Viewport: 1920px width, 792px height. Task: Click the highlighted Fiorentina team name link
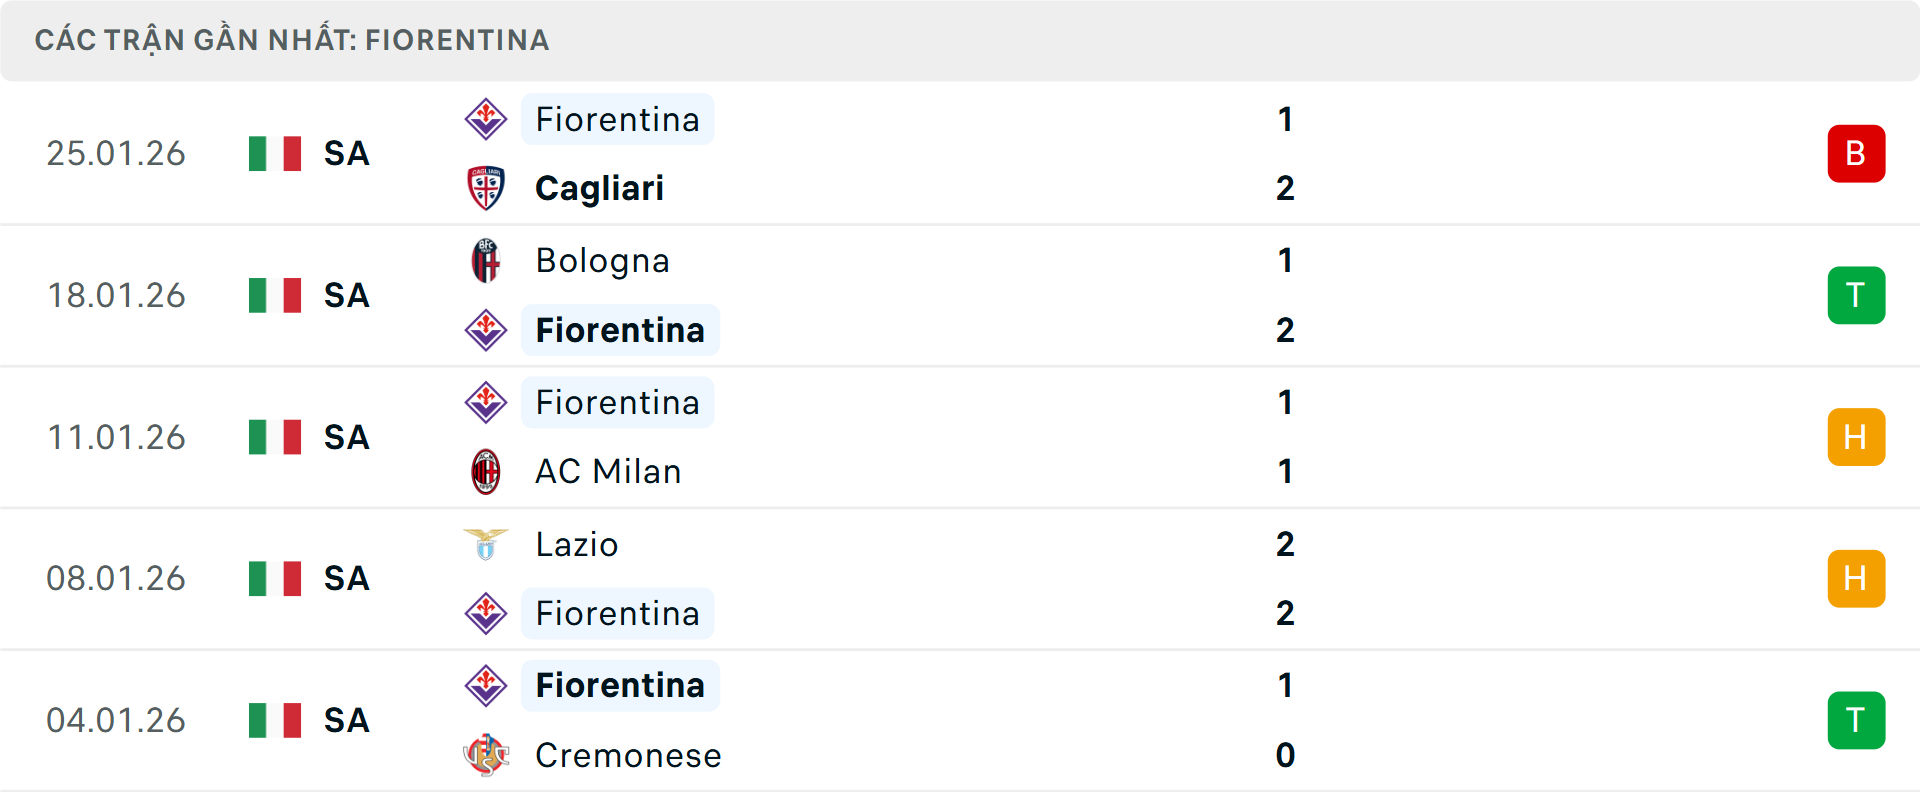pos(617,119)
